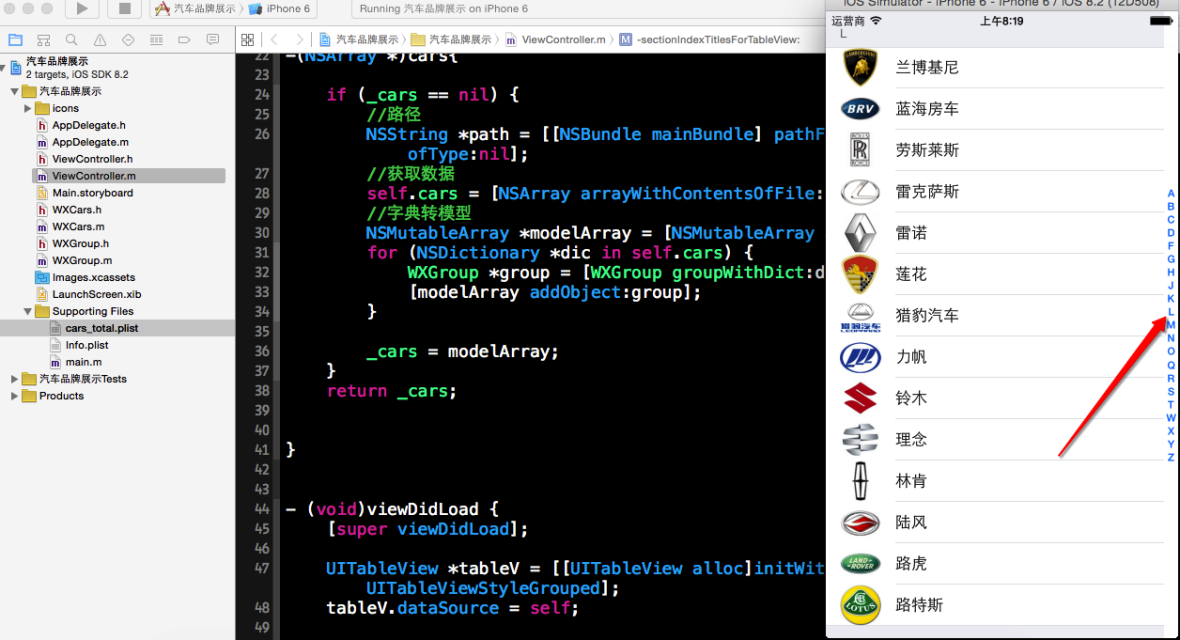Select ViewController.h in the navigator

click(93, 159)
